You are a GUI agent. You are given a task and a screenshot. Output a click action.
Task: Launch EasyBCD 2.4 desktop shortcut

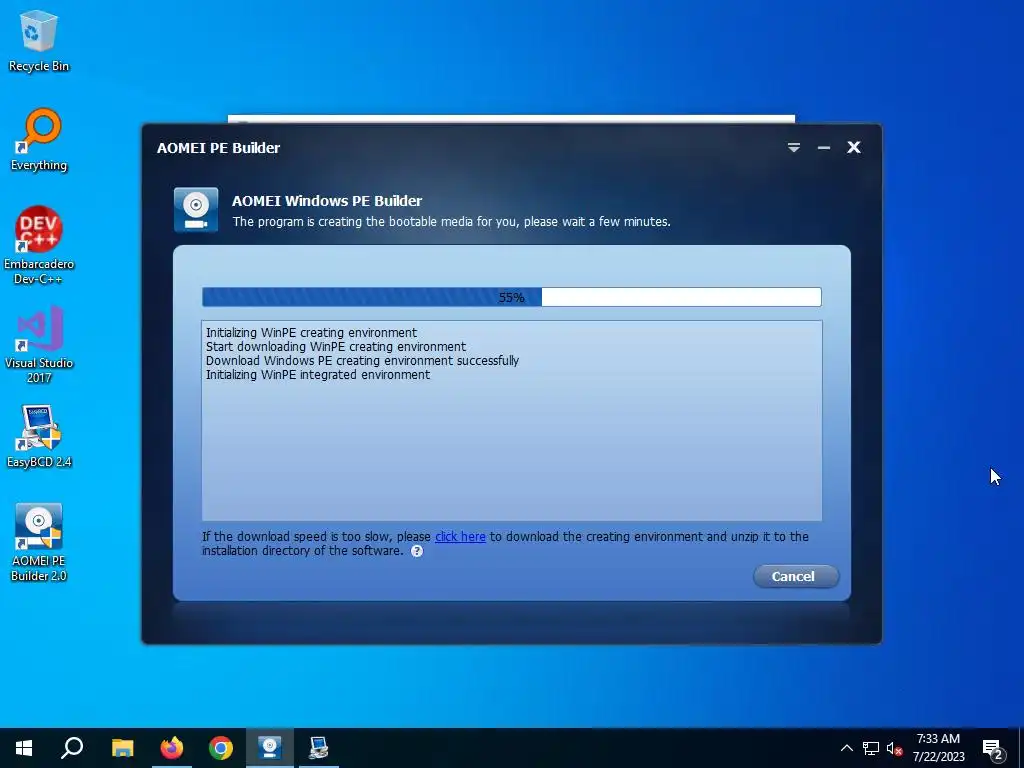pyautogui.click(x=39, y=436)
